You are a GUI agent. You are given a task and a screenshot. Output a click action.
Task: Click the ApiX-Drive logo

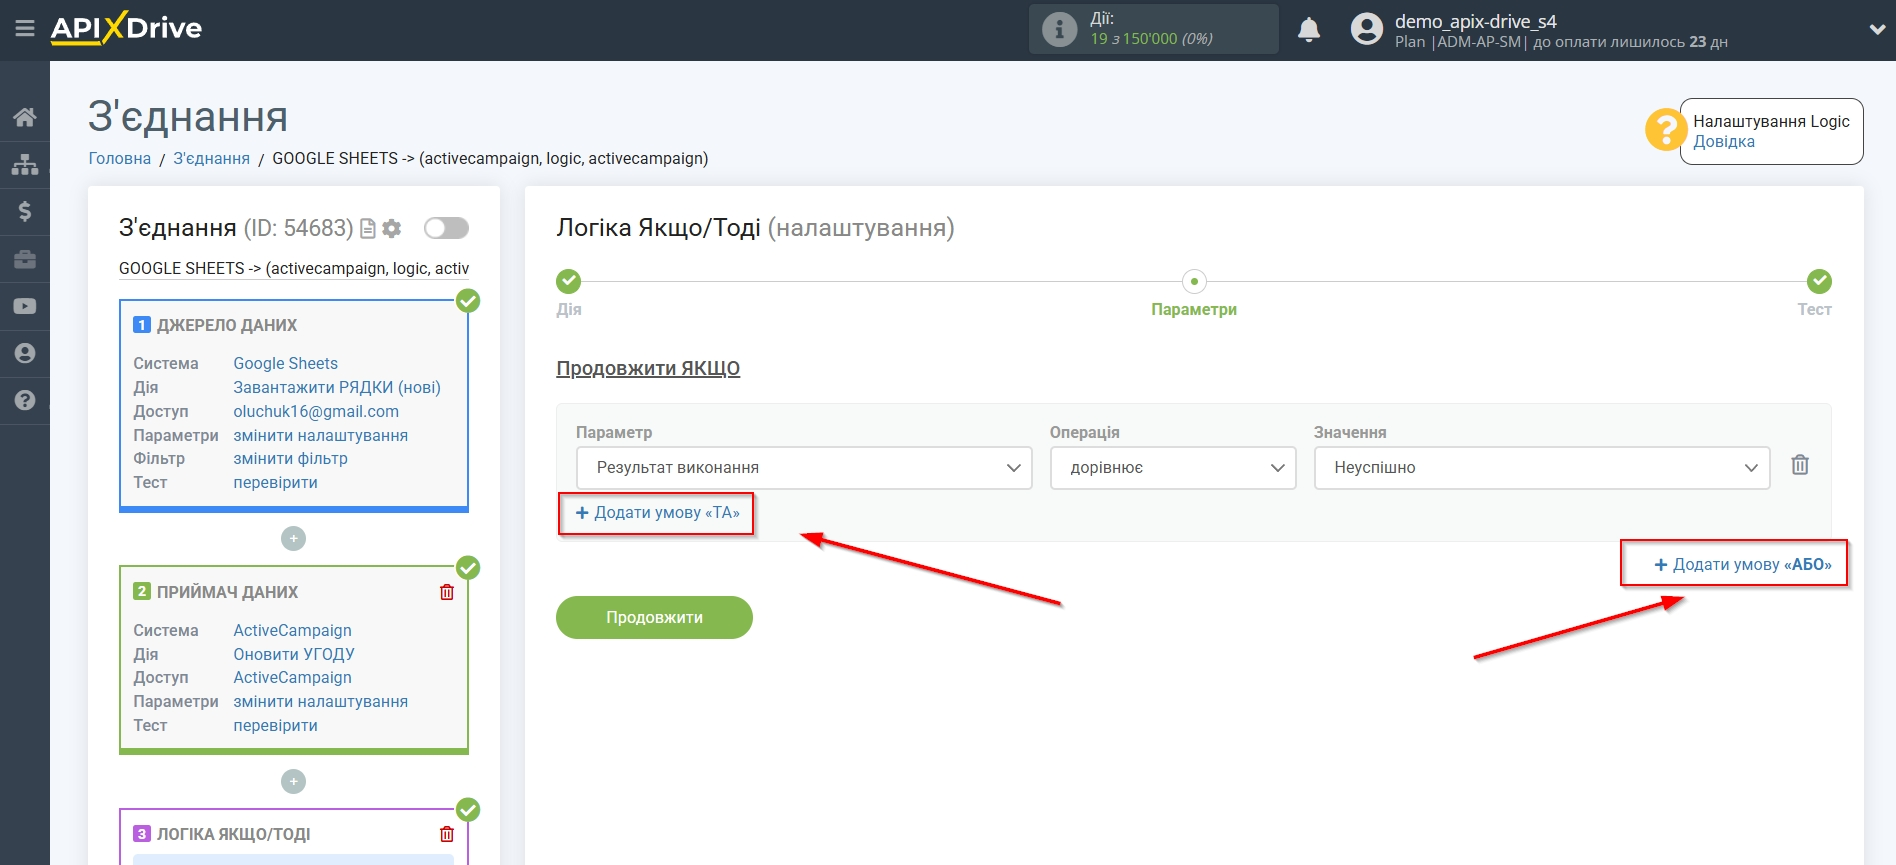pos(126,27)
